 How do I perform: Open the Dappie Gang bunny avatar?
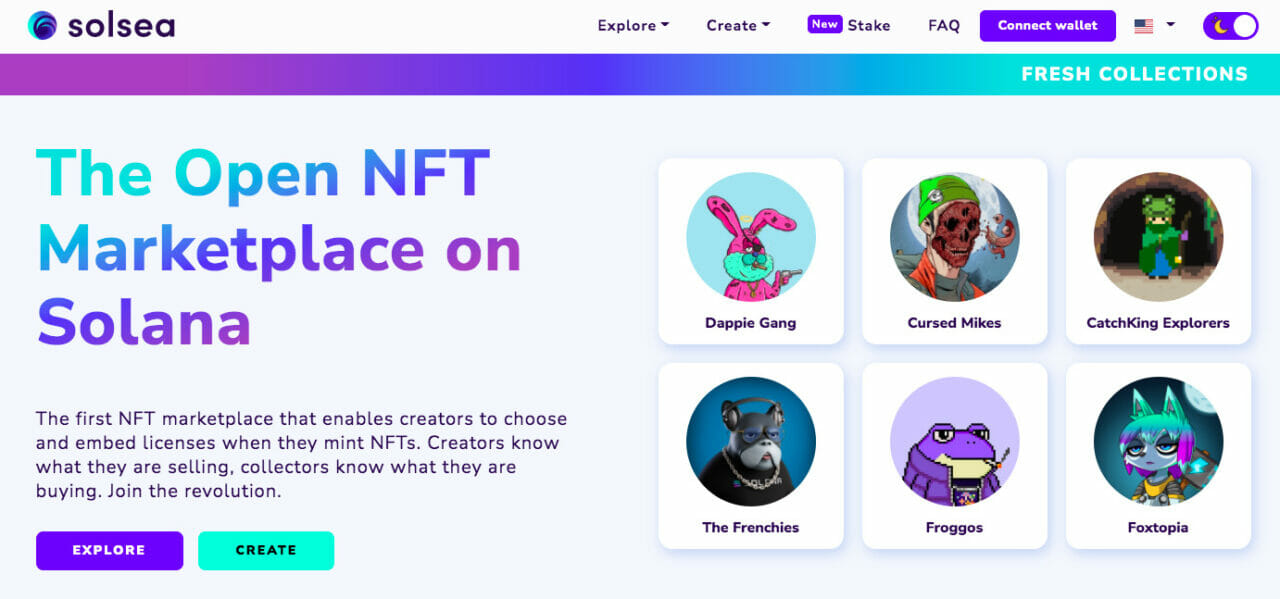(x=750, y=237)
